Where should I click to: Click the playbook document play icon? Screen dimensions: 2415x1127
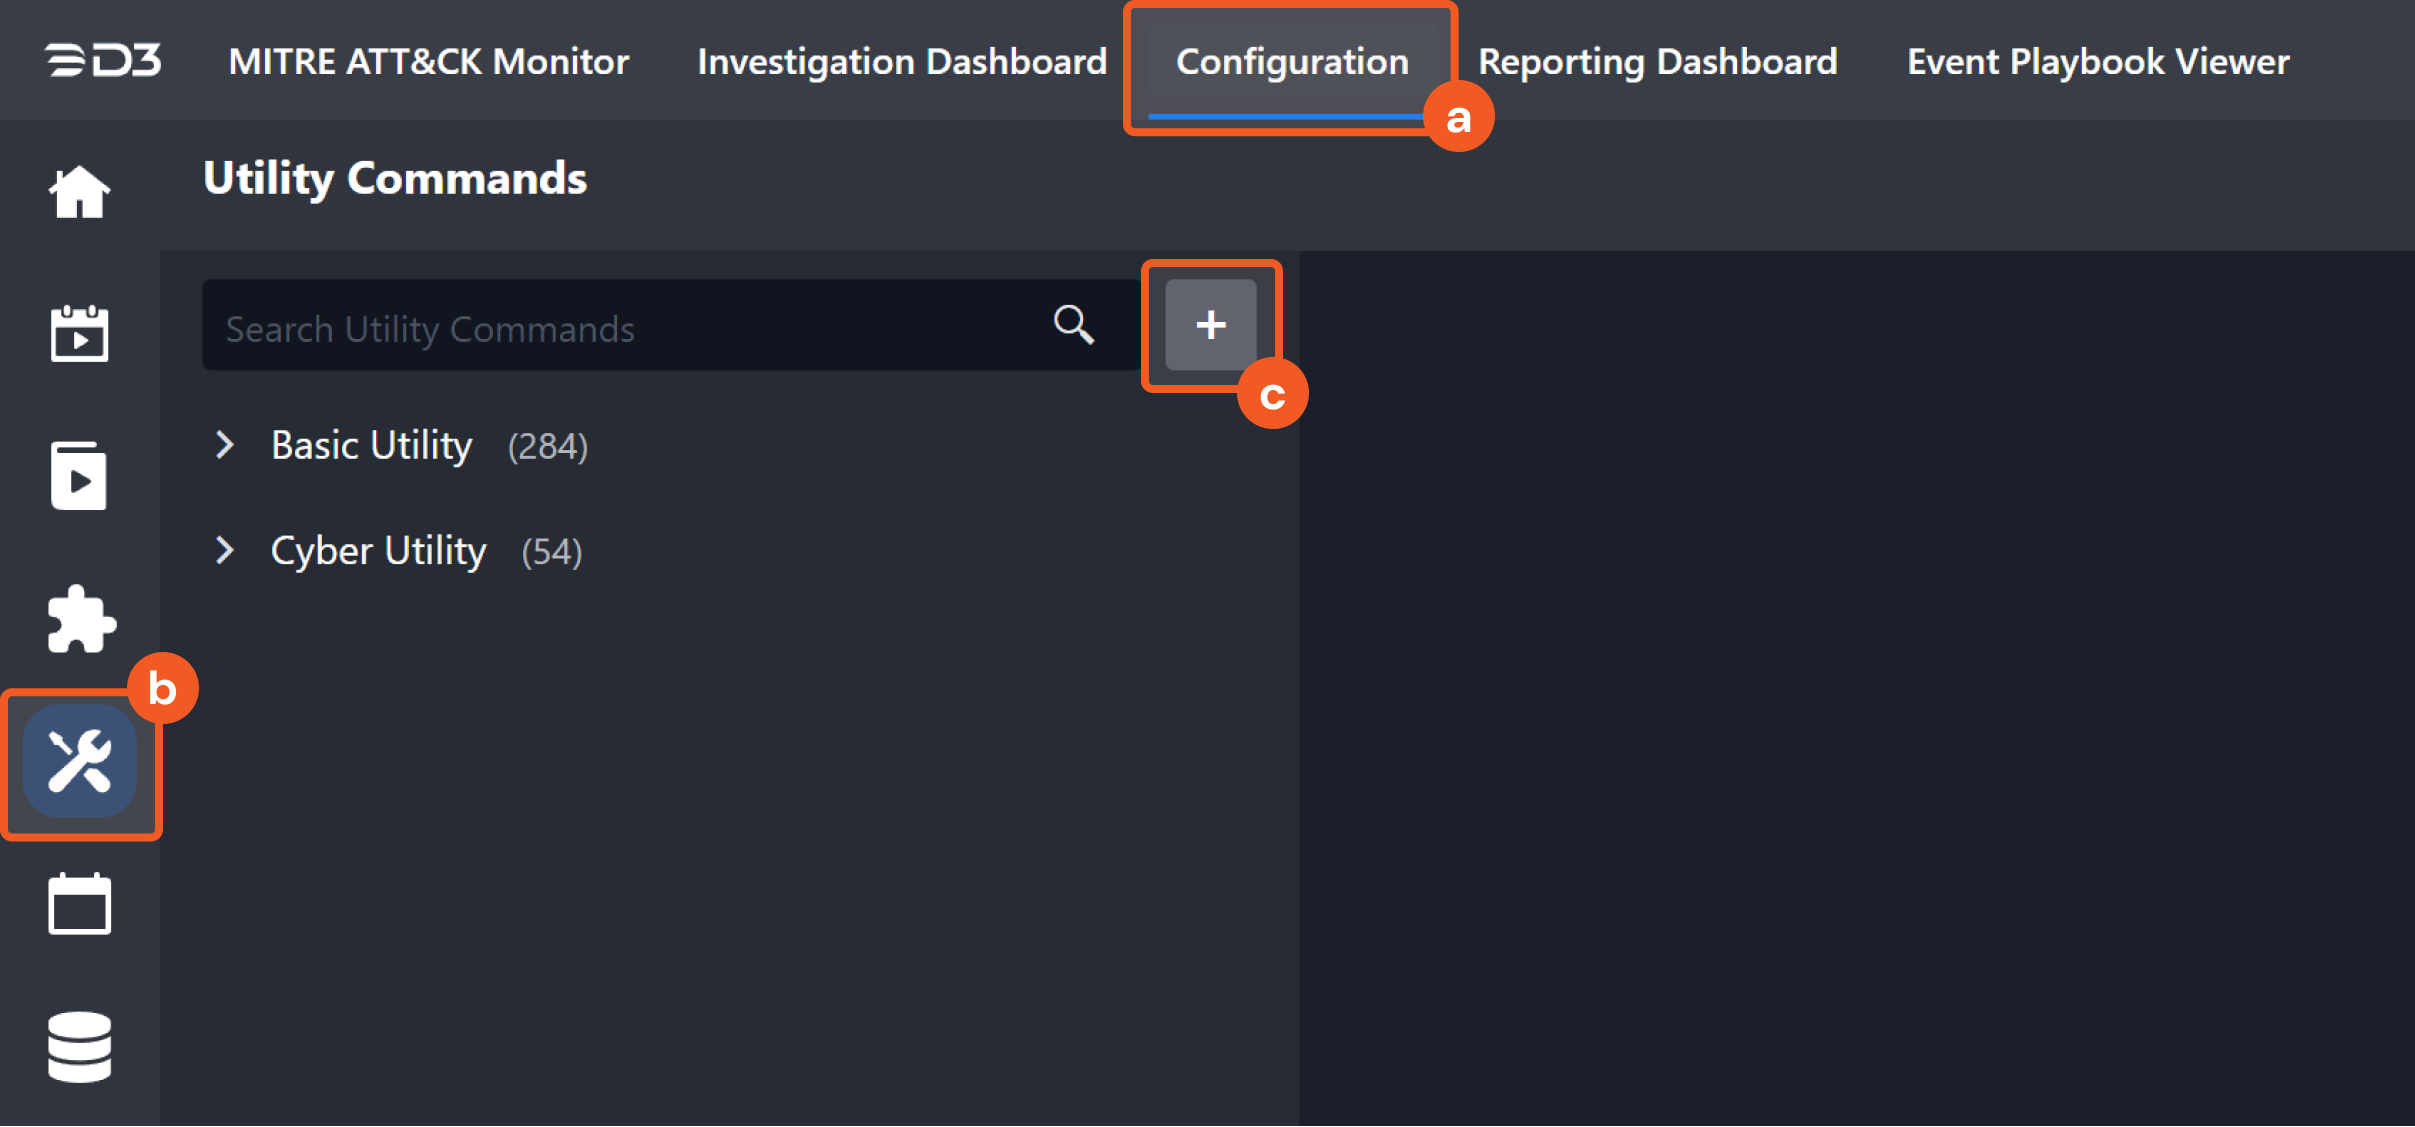click(79, 476)
